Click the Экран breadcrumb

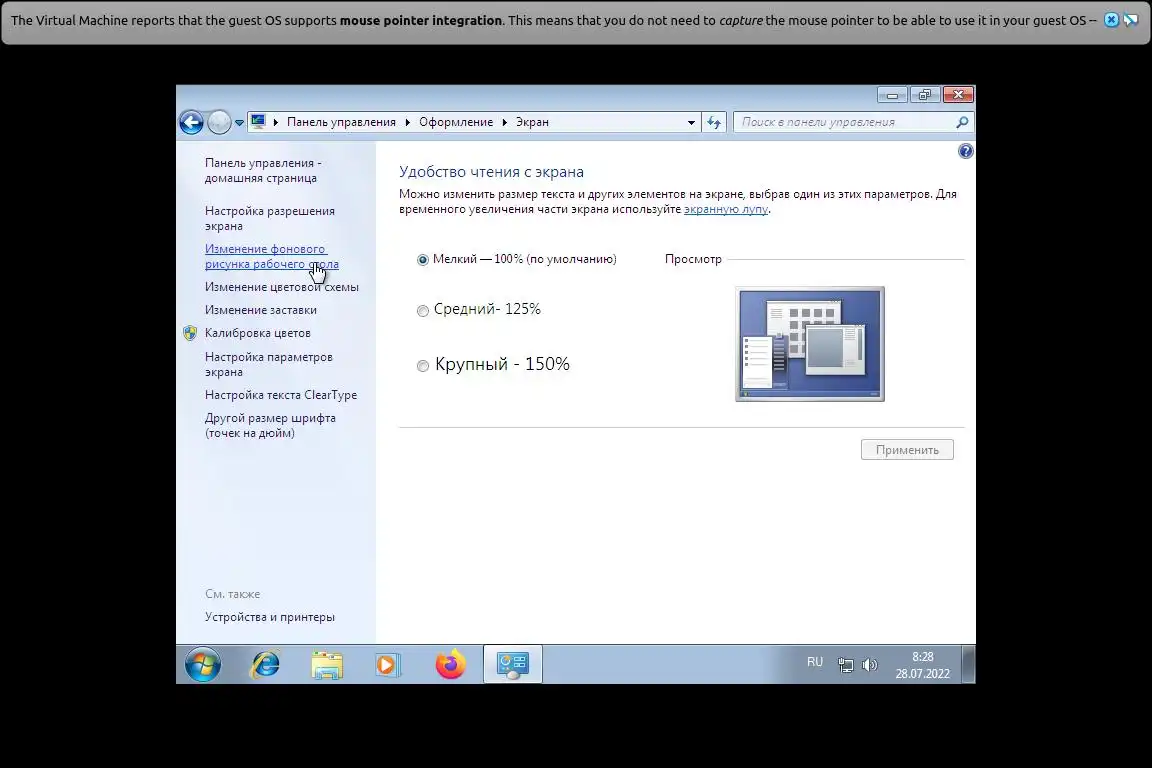532,122
